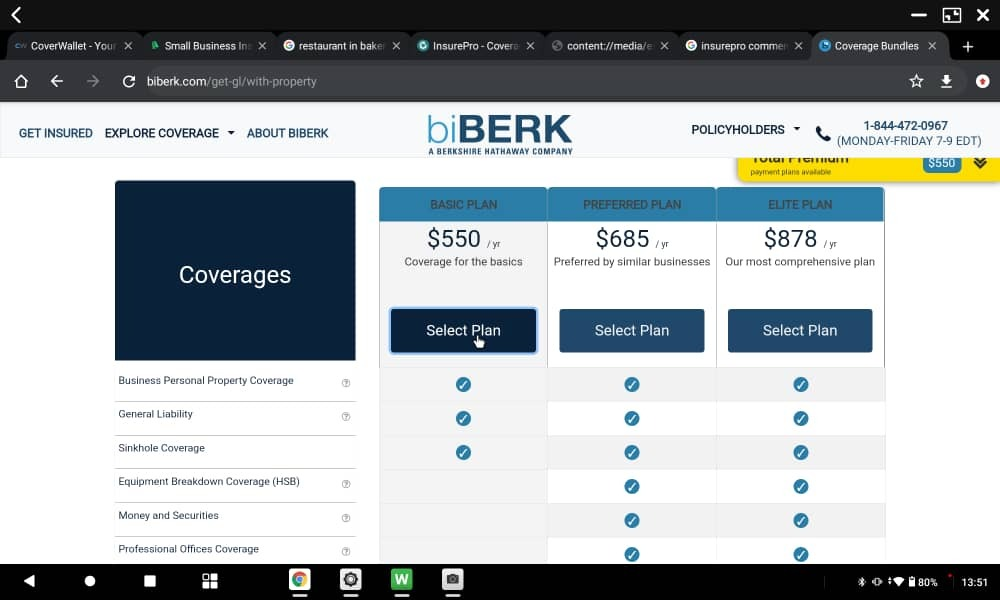The height and width of the screenshot is (600, 1000).
Task: Click the ELITE PLAN column header
Action: point(800,205)
